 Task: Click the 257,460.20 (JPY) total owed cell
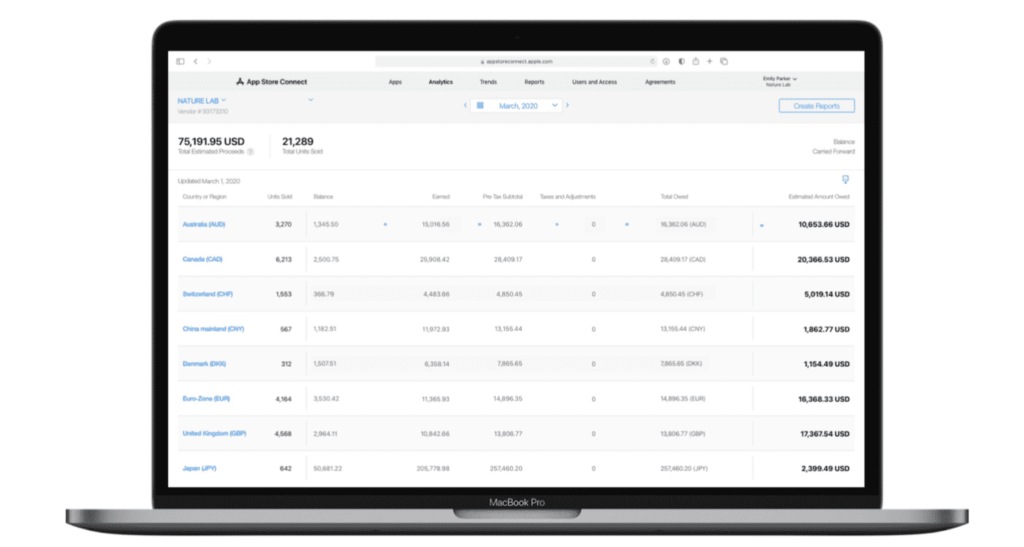click(684, 469)
